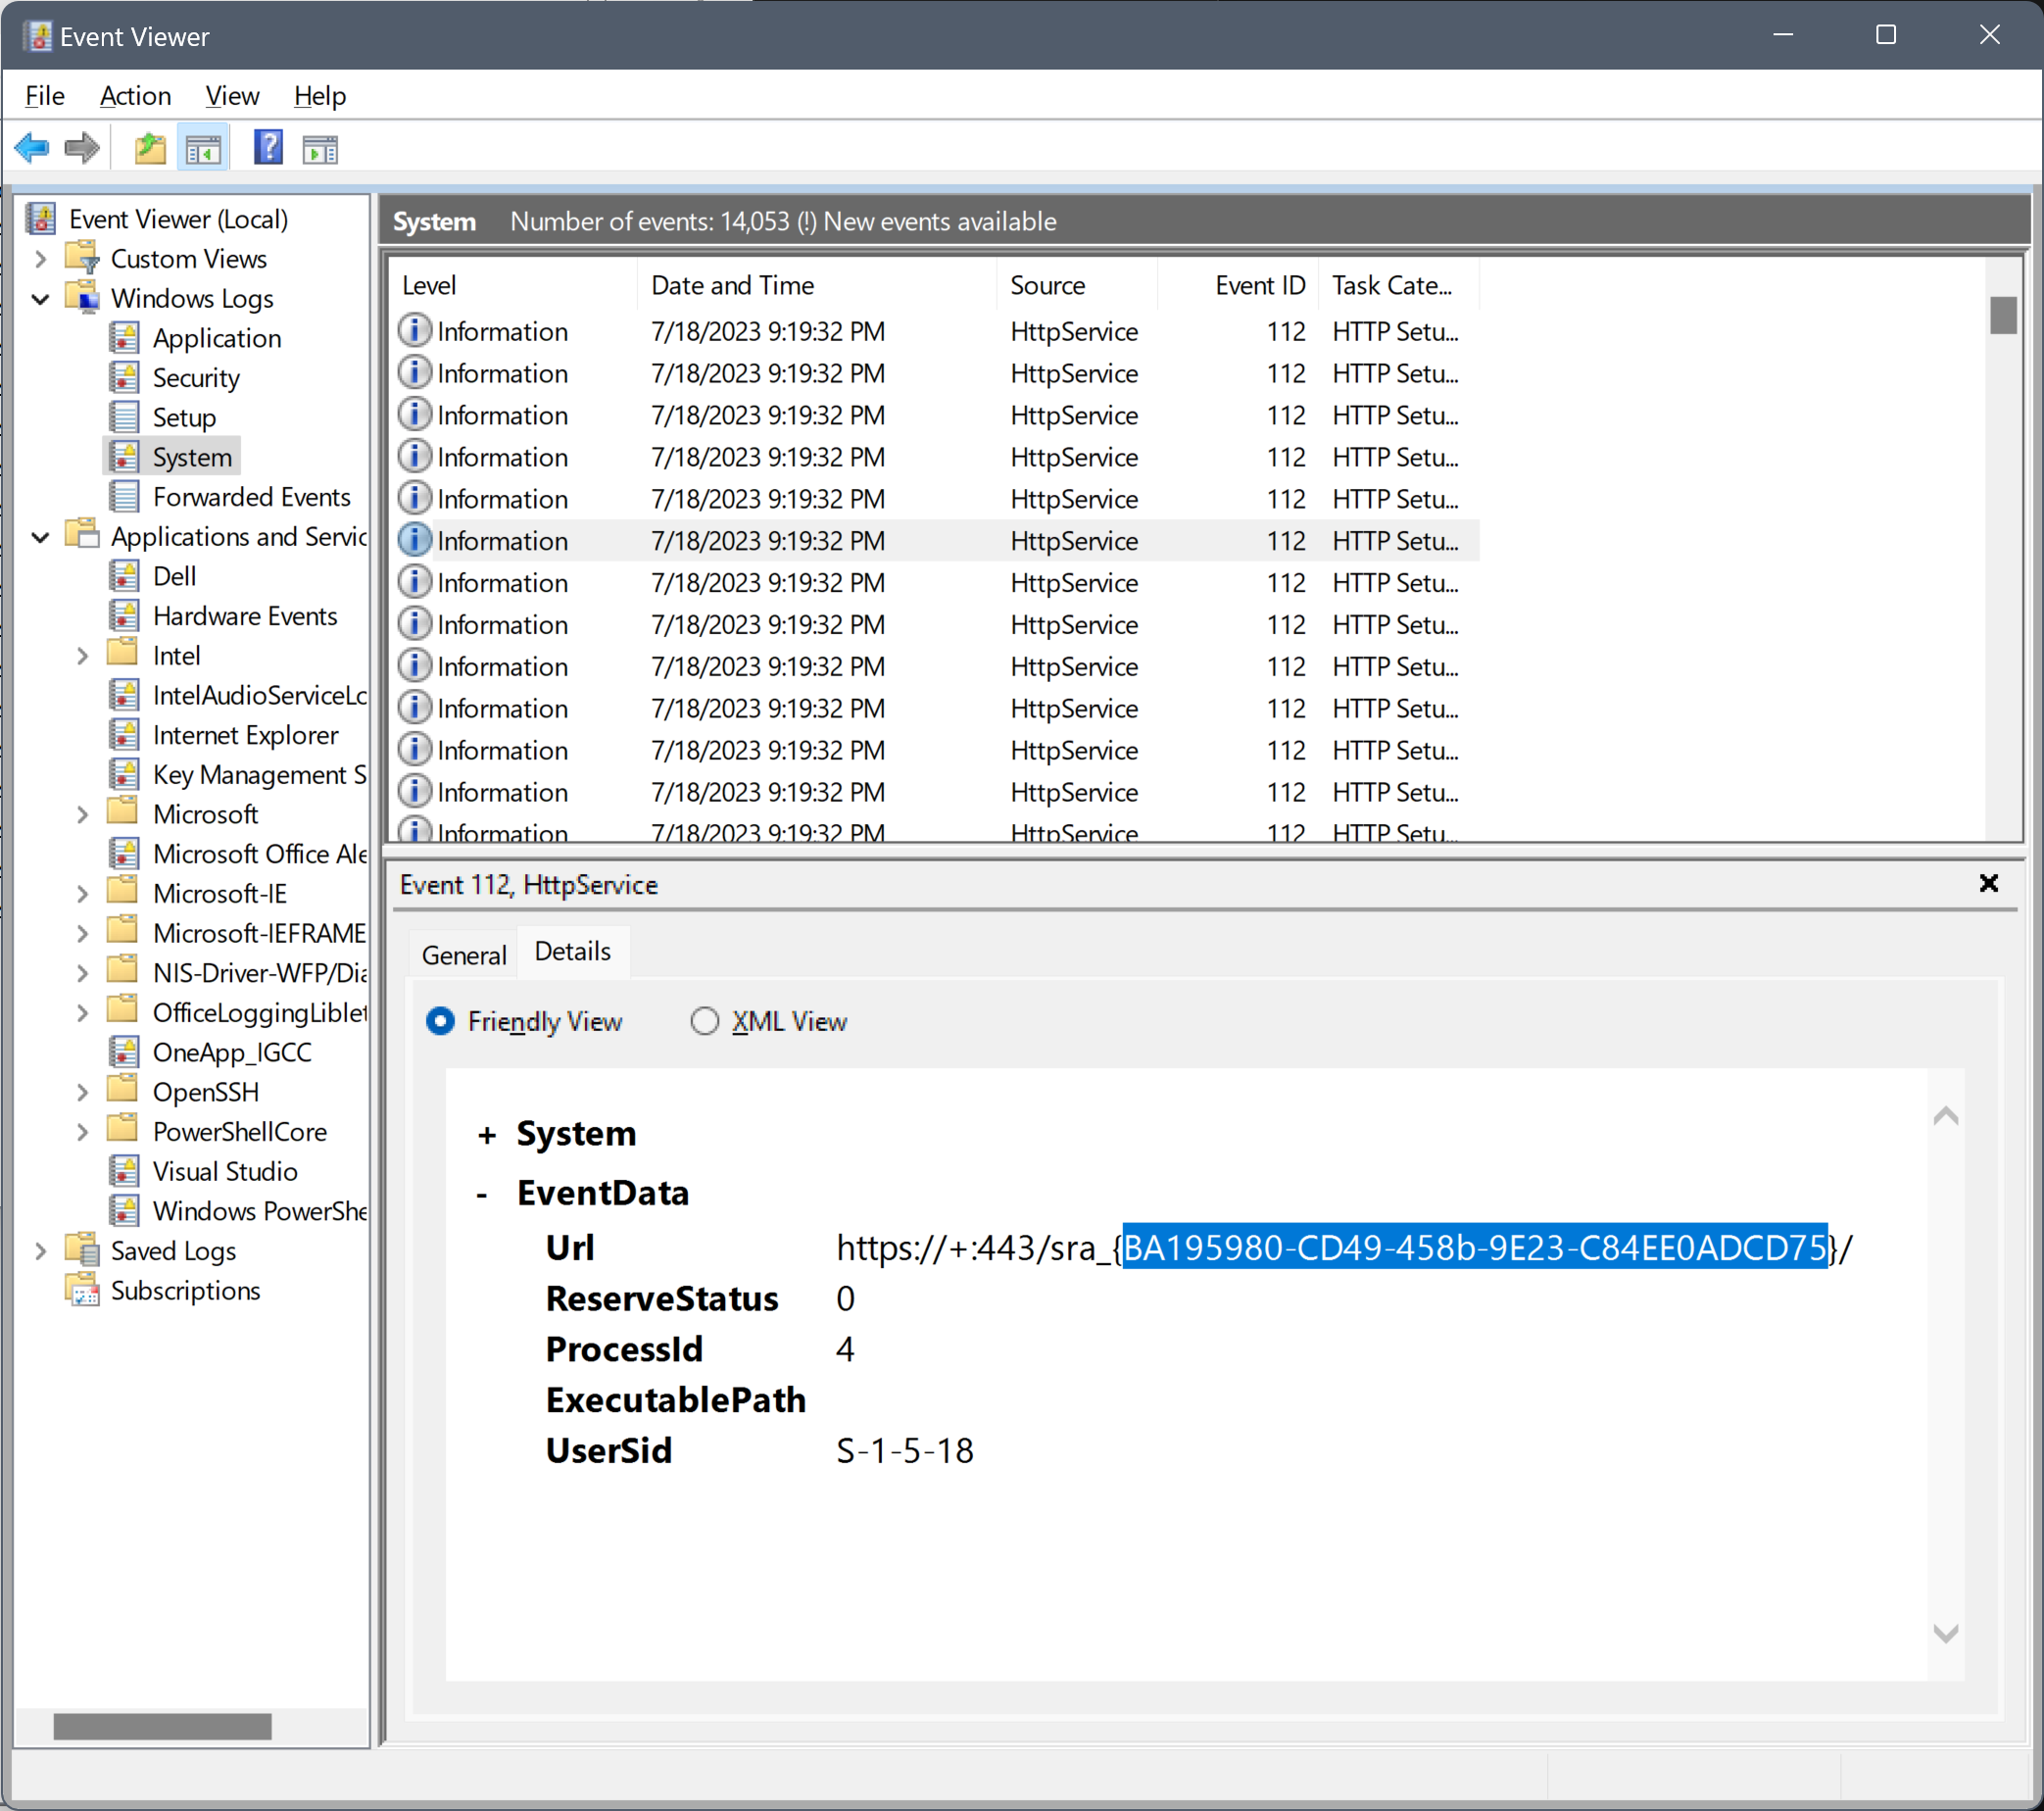Click the Event Viewer forward navigation icon
The width and height of the screenshot is (2044, 1811).
coord(80,149)
